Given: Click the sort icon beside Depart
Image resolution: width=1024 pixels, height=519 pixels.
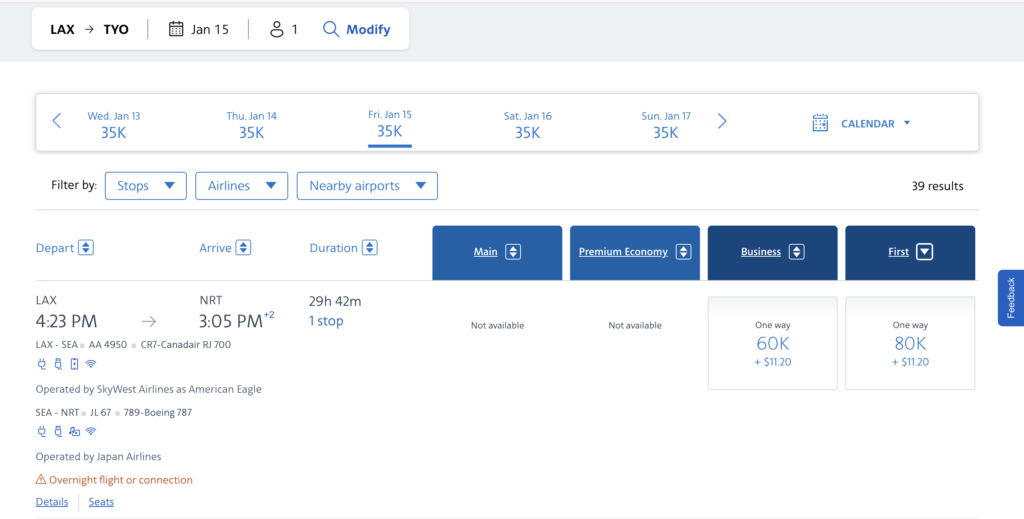Looking at the screenshot, I should [x=86, y=247].
